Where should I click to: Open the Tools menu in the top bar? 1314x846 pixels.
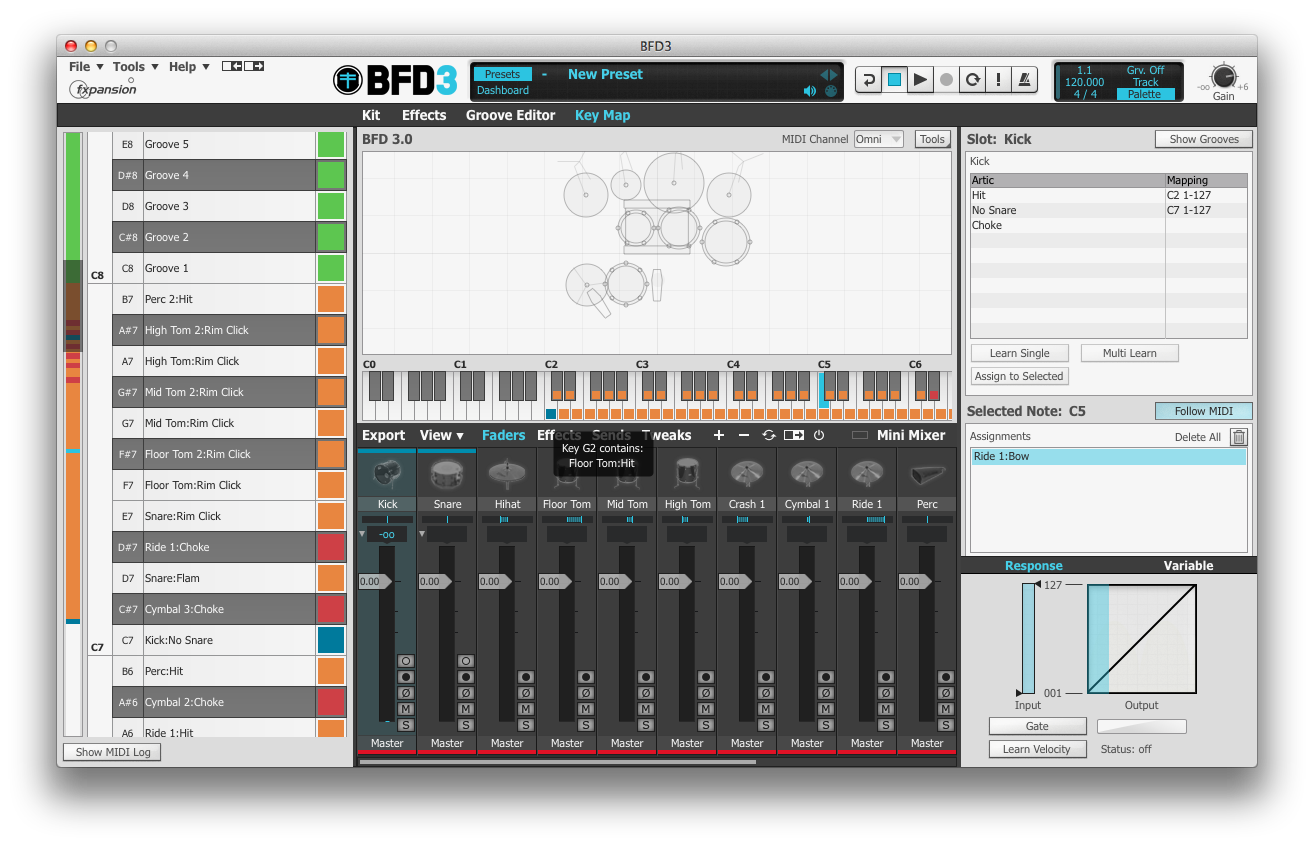point(135,67)
